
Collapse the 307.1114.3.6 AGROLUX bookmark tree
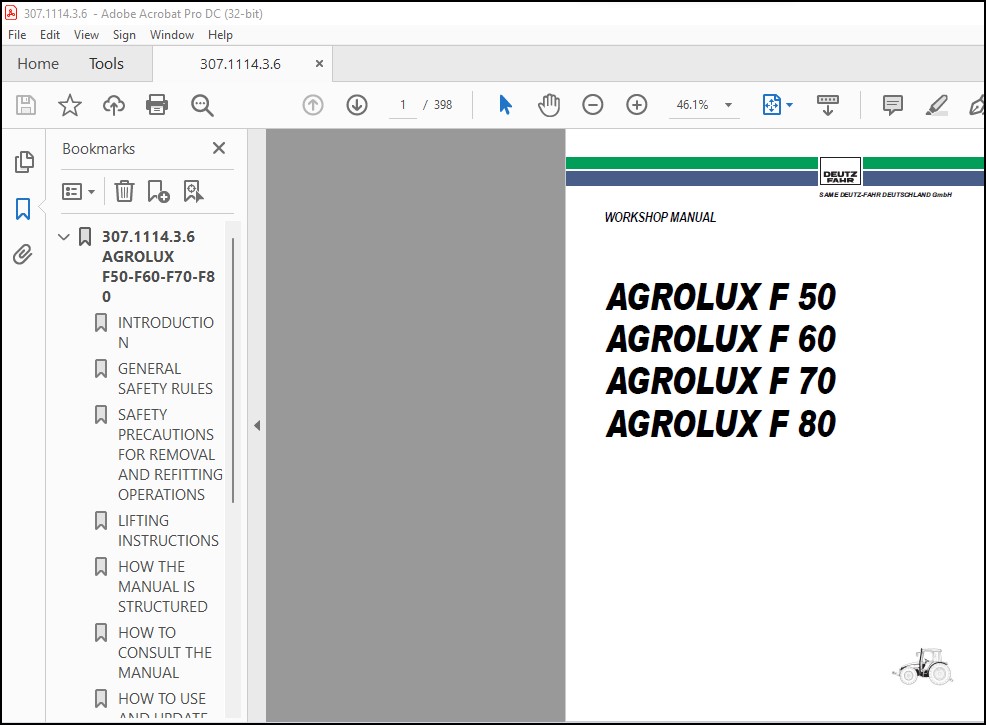point(64,237)
